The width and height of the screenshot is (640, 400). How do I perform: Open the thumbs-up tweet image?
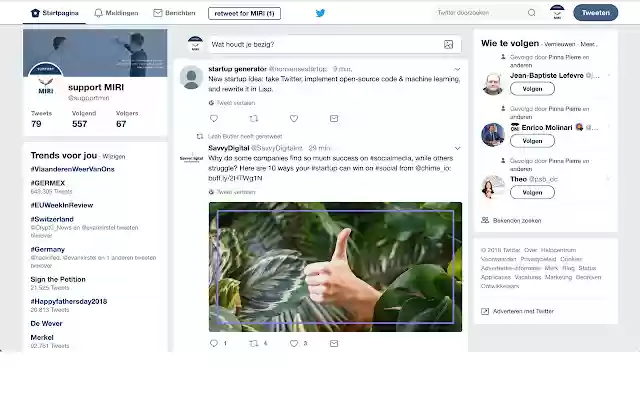335,267
